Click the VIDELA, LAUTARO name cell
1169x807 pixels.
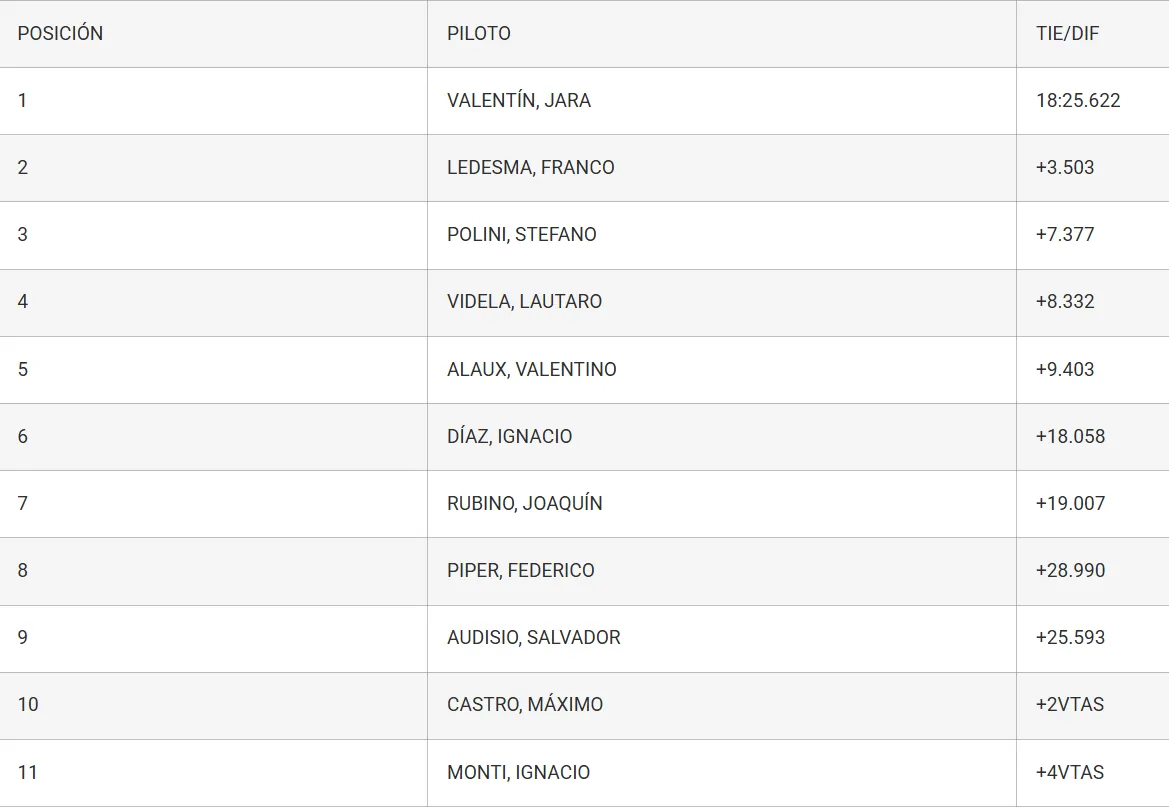525,301
